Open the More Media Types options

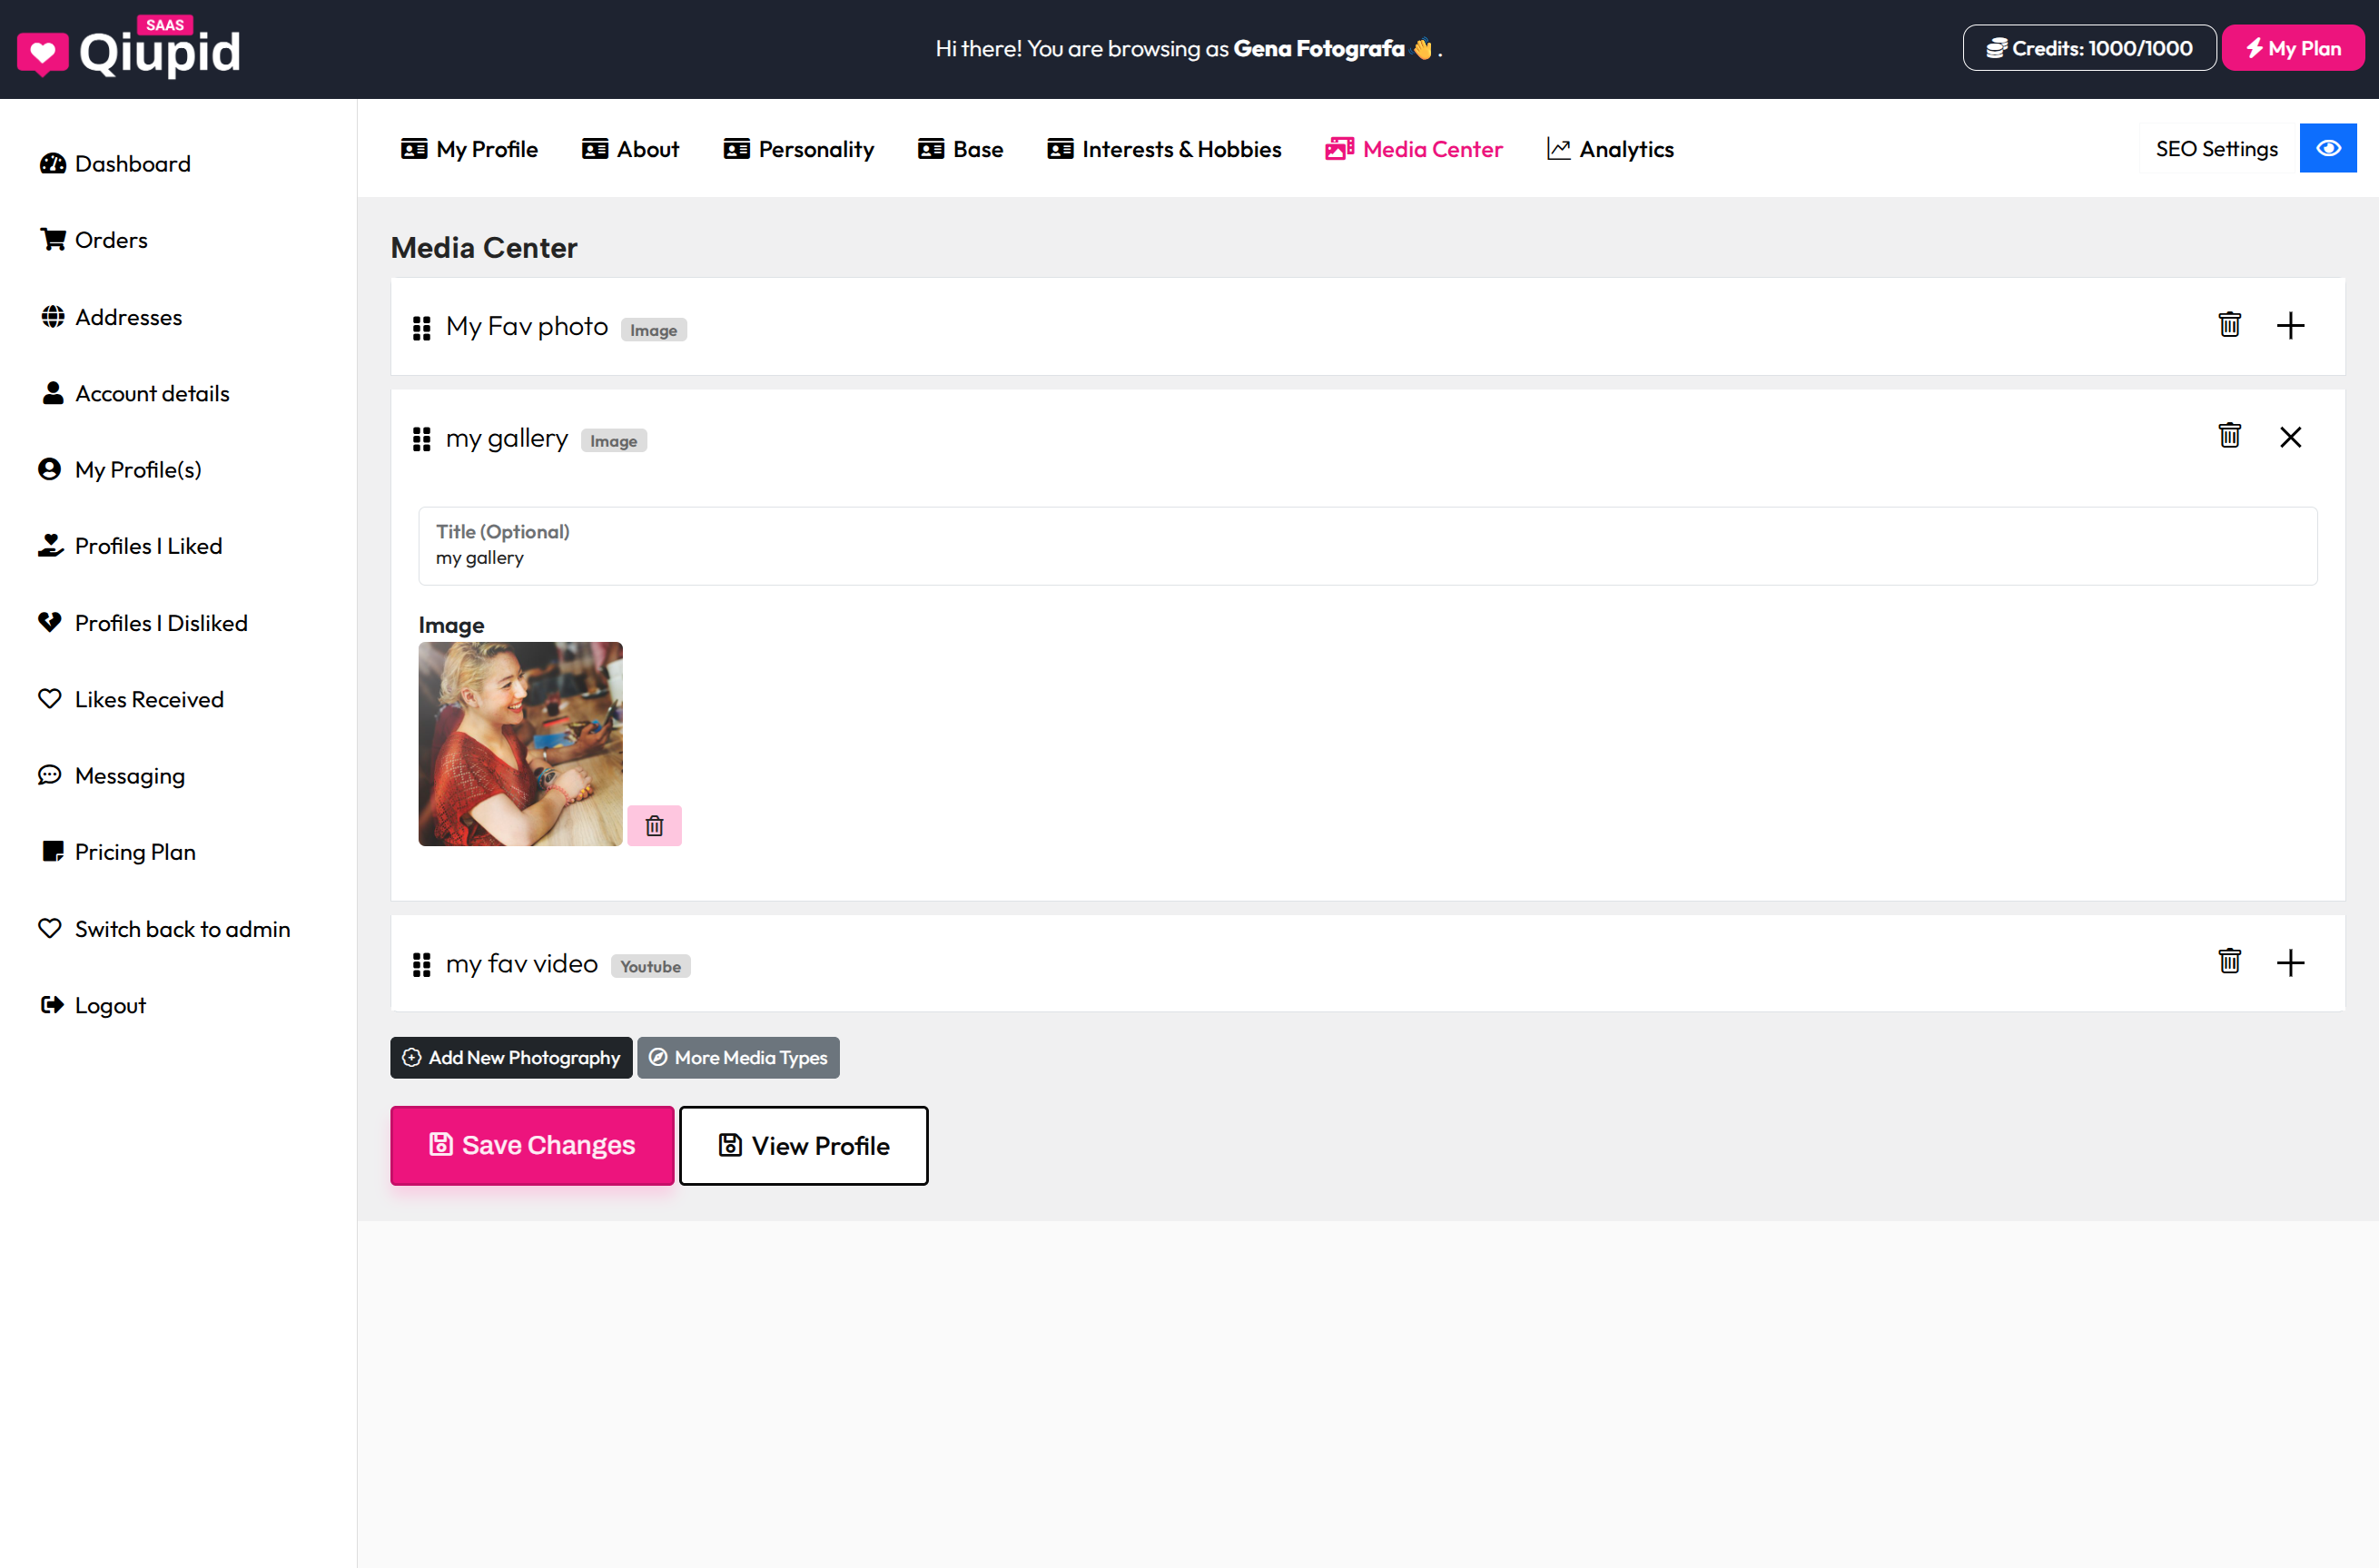(738, 1057)
